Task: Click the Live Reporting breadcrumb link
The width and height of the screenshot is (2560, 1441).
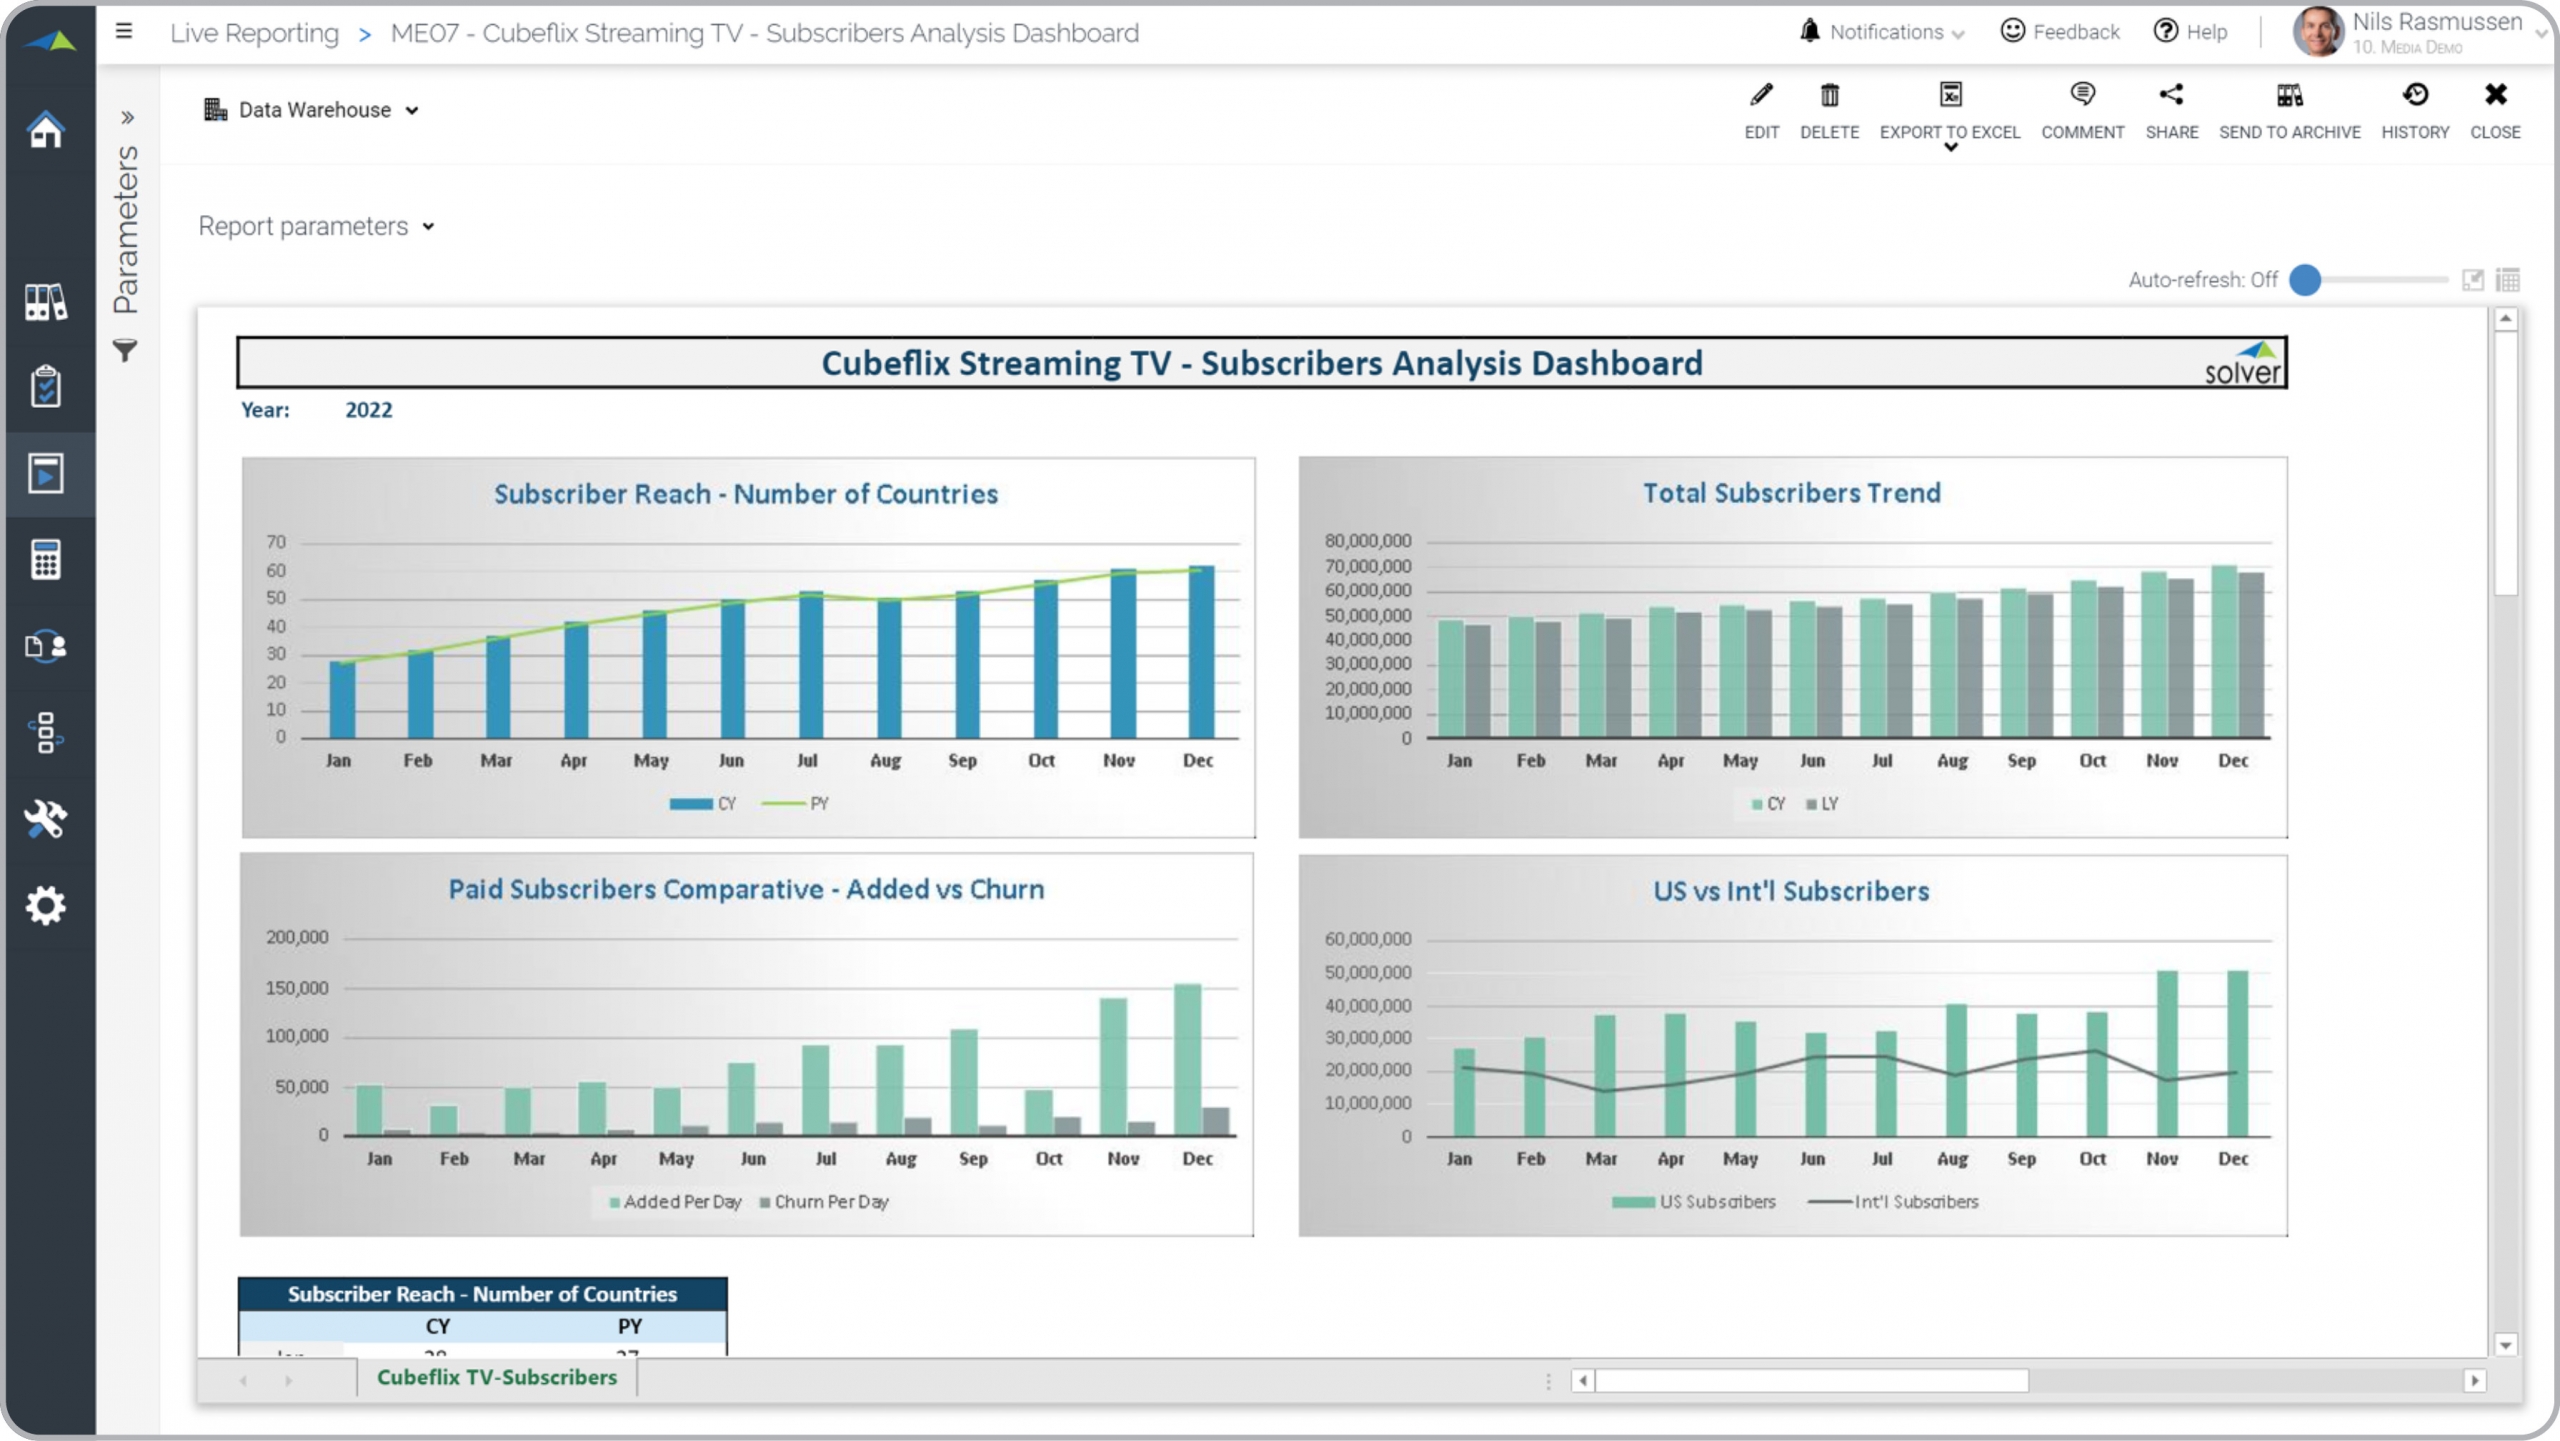Action: pos(254,33)
